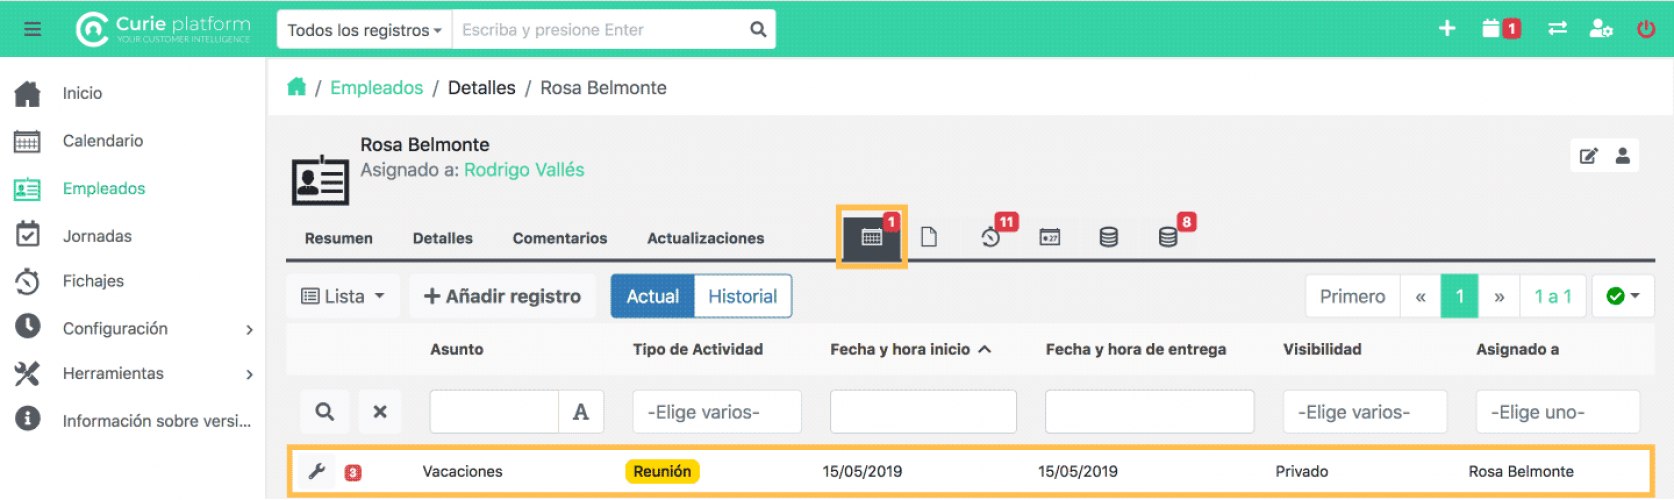This screenshot has height=500, width=1674.
Task: Click the edit record pencil icon
Action: coord(1588,156)
